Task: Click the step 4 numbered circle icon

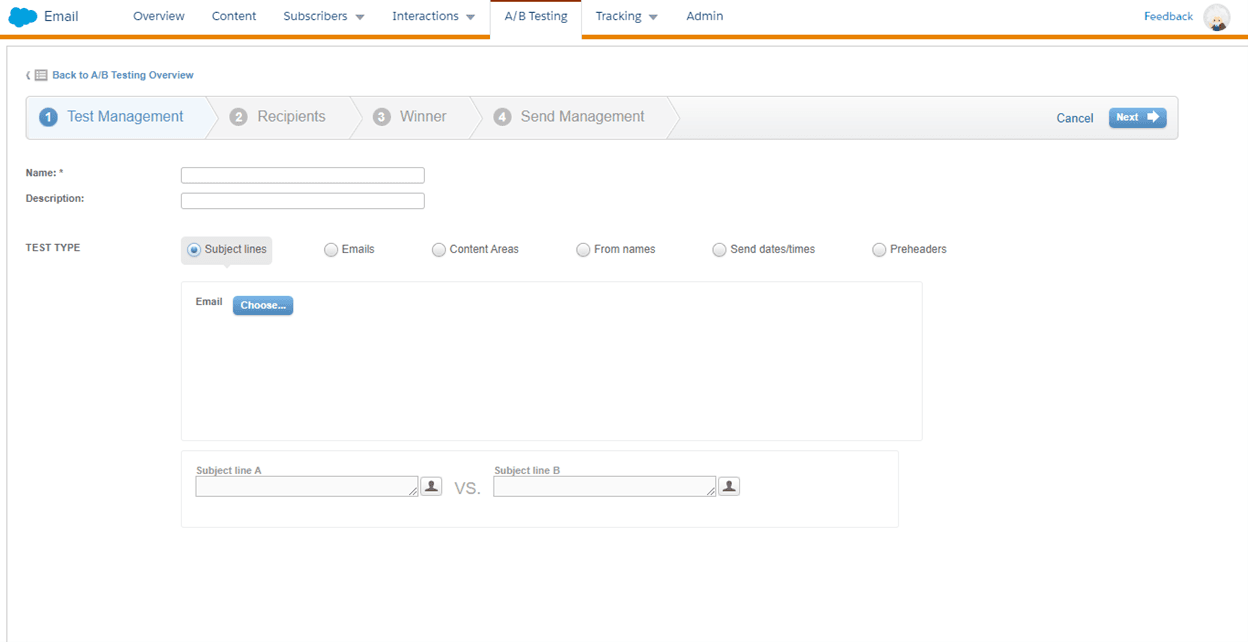Action: point(502,116)
